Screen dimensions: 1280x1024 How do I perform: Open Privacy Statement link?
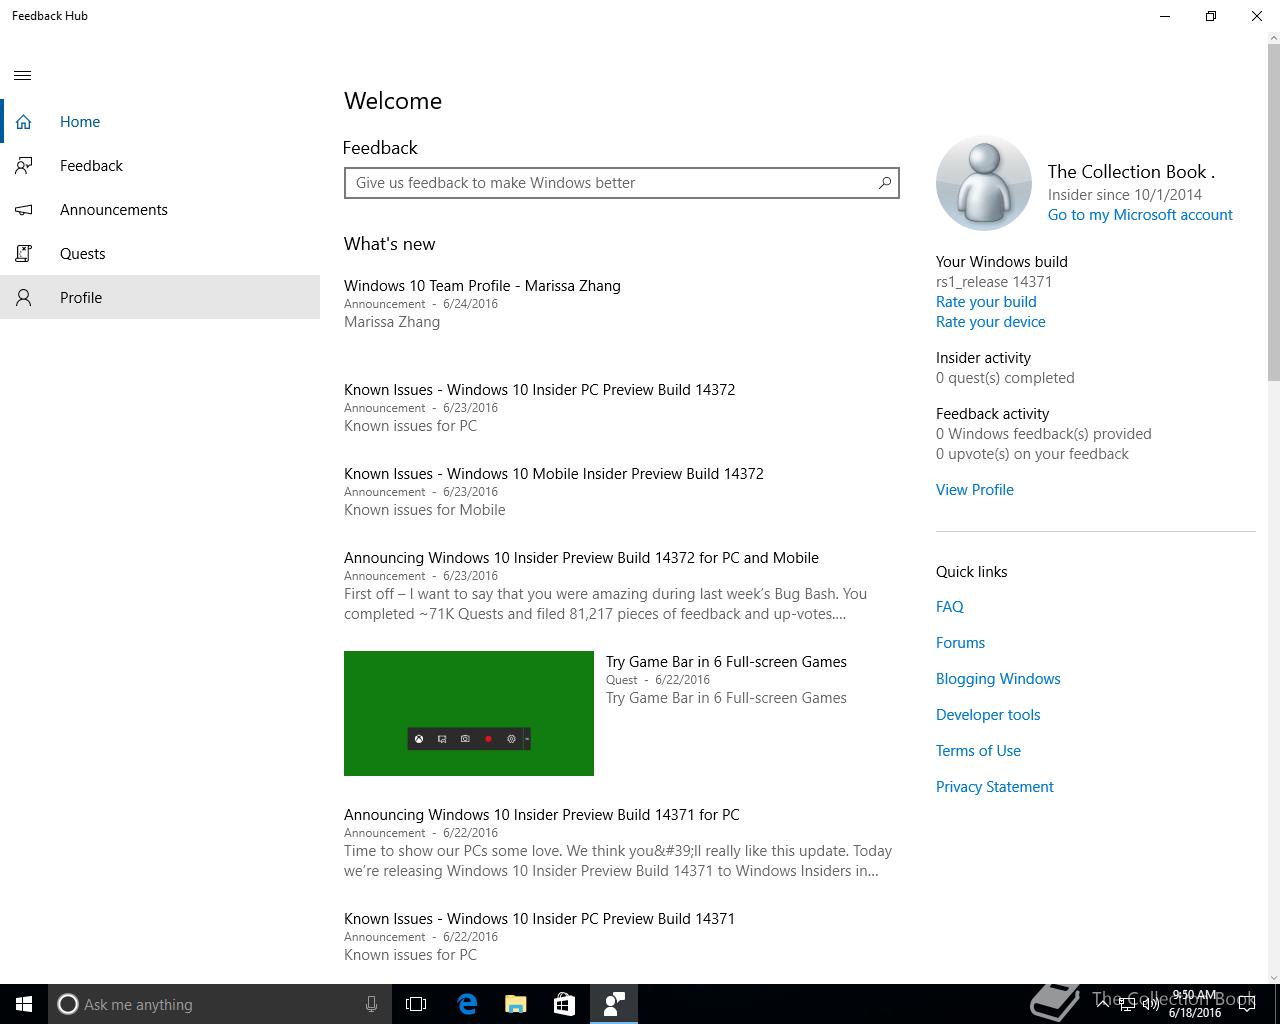995,787
